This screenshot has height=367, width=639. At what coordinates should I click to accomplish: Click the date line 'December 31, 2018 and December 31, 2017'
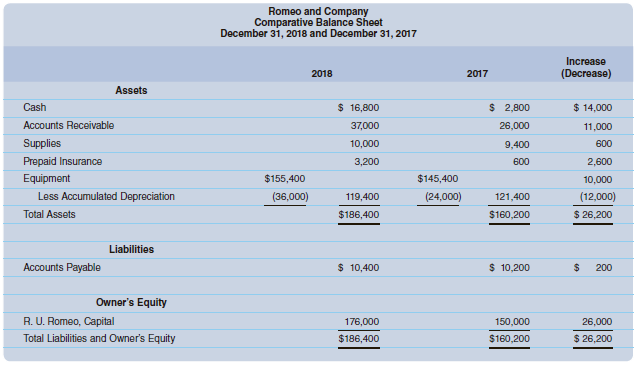tap(318, 33)
